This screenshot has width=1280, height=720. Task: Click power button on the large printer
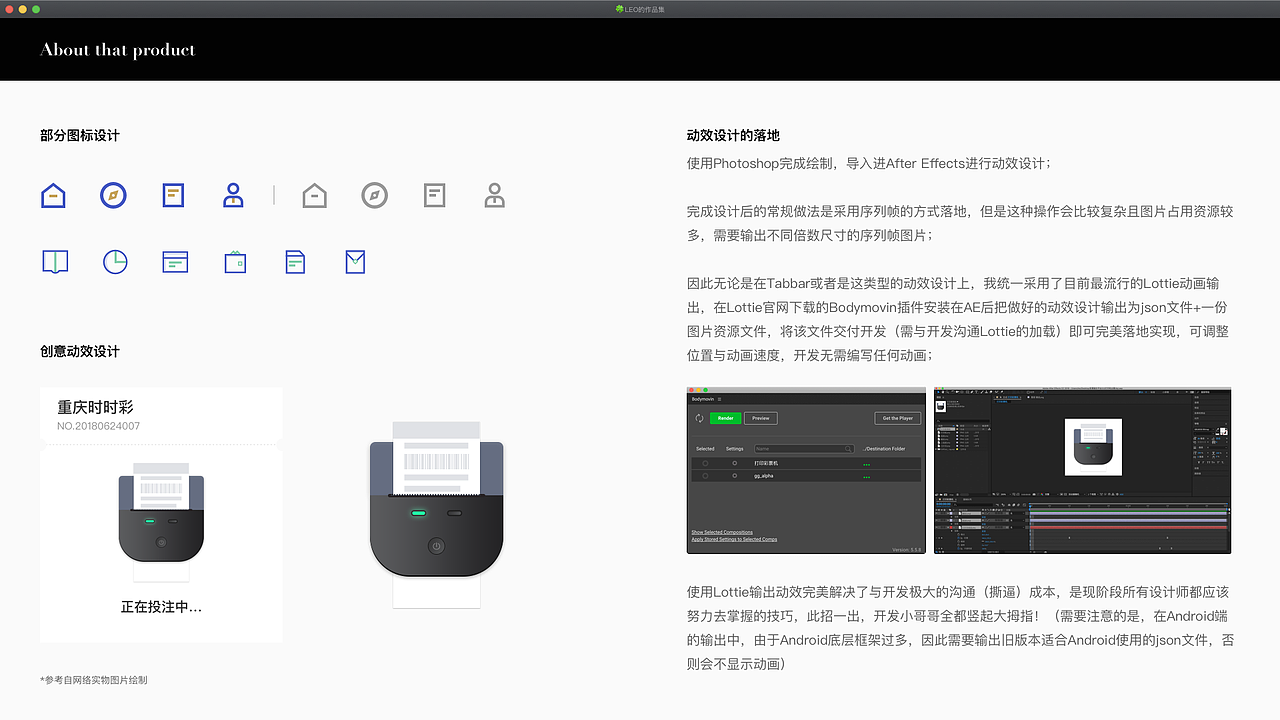(436, 546)
